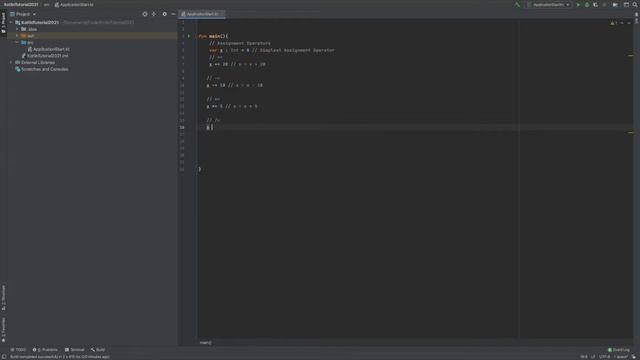The height and width of the screenshot is (360, 640).
Task: Click the upper stripe mark on the editor scrollbar
Action: 631,56
